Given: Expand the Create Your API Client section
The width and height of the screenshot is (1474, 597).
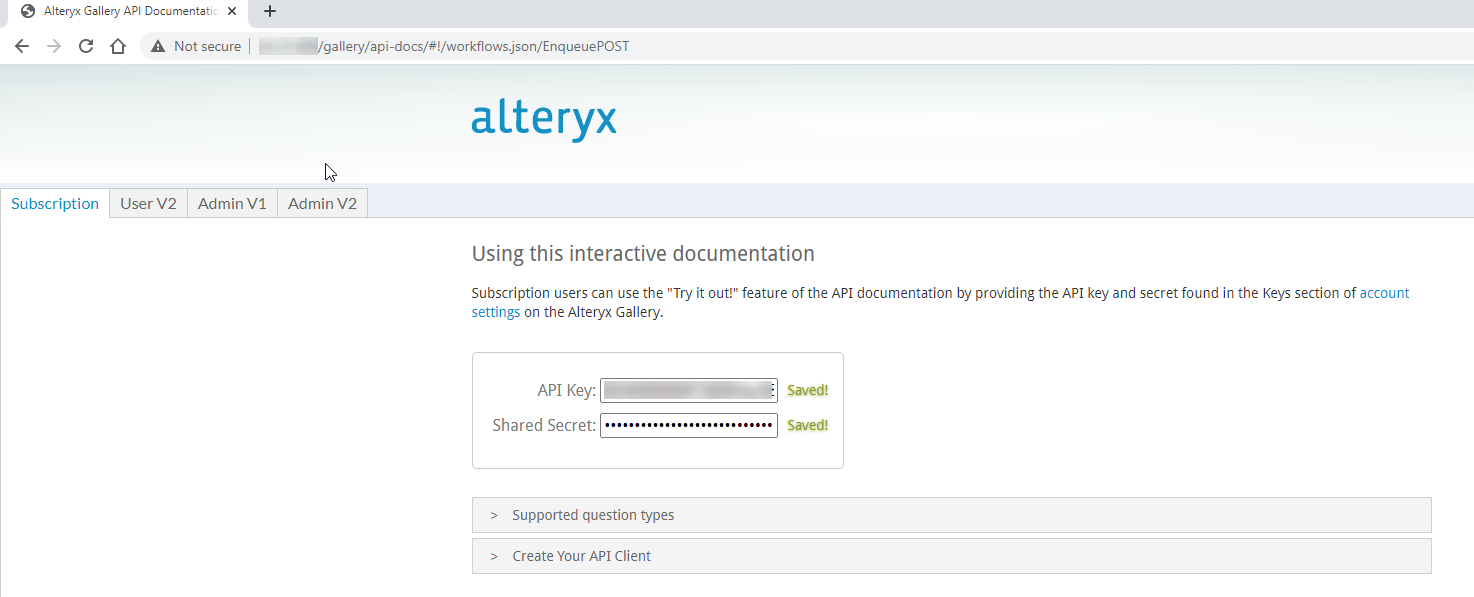Looking at the screenshot, I should 581,556.
